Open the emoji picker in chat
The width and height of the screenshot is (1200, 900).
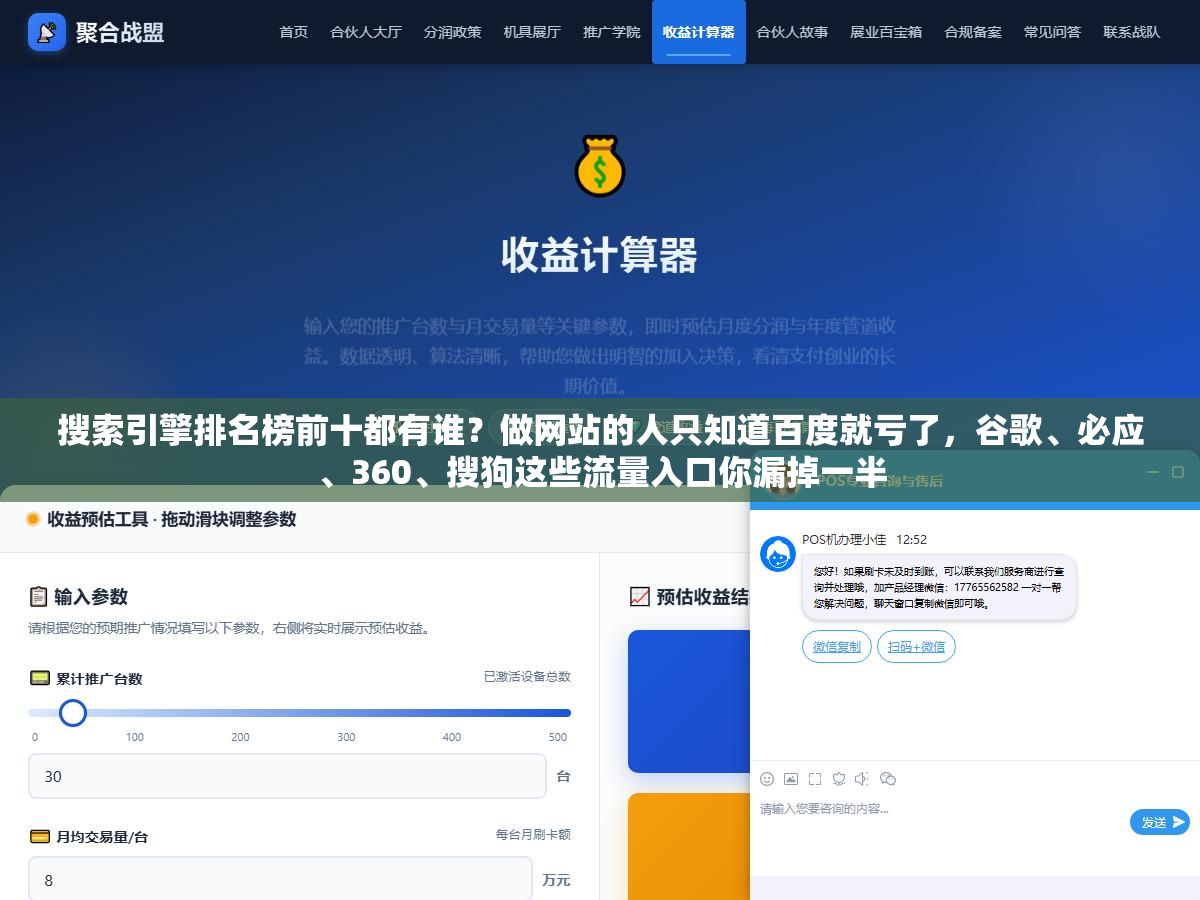767,779
